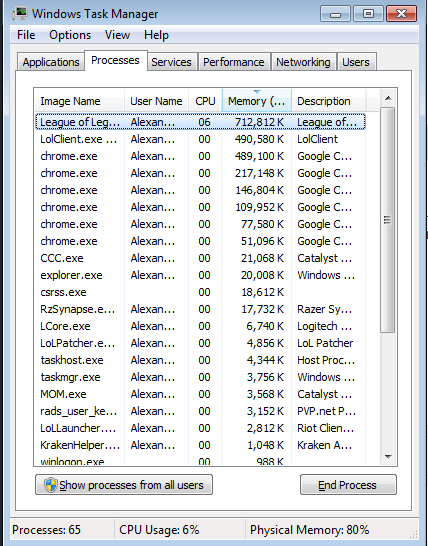Sort by CPU column header
The height and width of the screenshot is (546, 428).
click(x=205, y=101)
